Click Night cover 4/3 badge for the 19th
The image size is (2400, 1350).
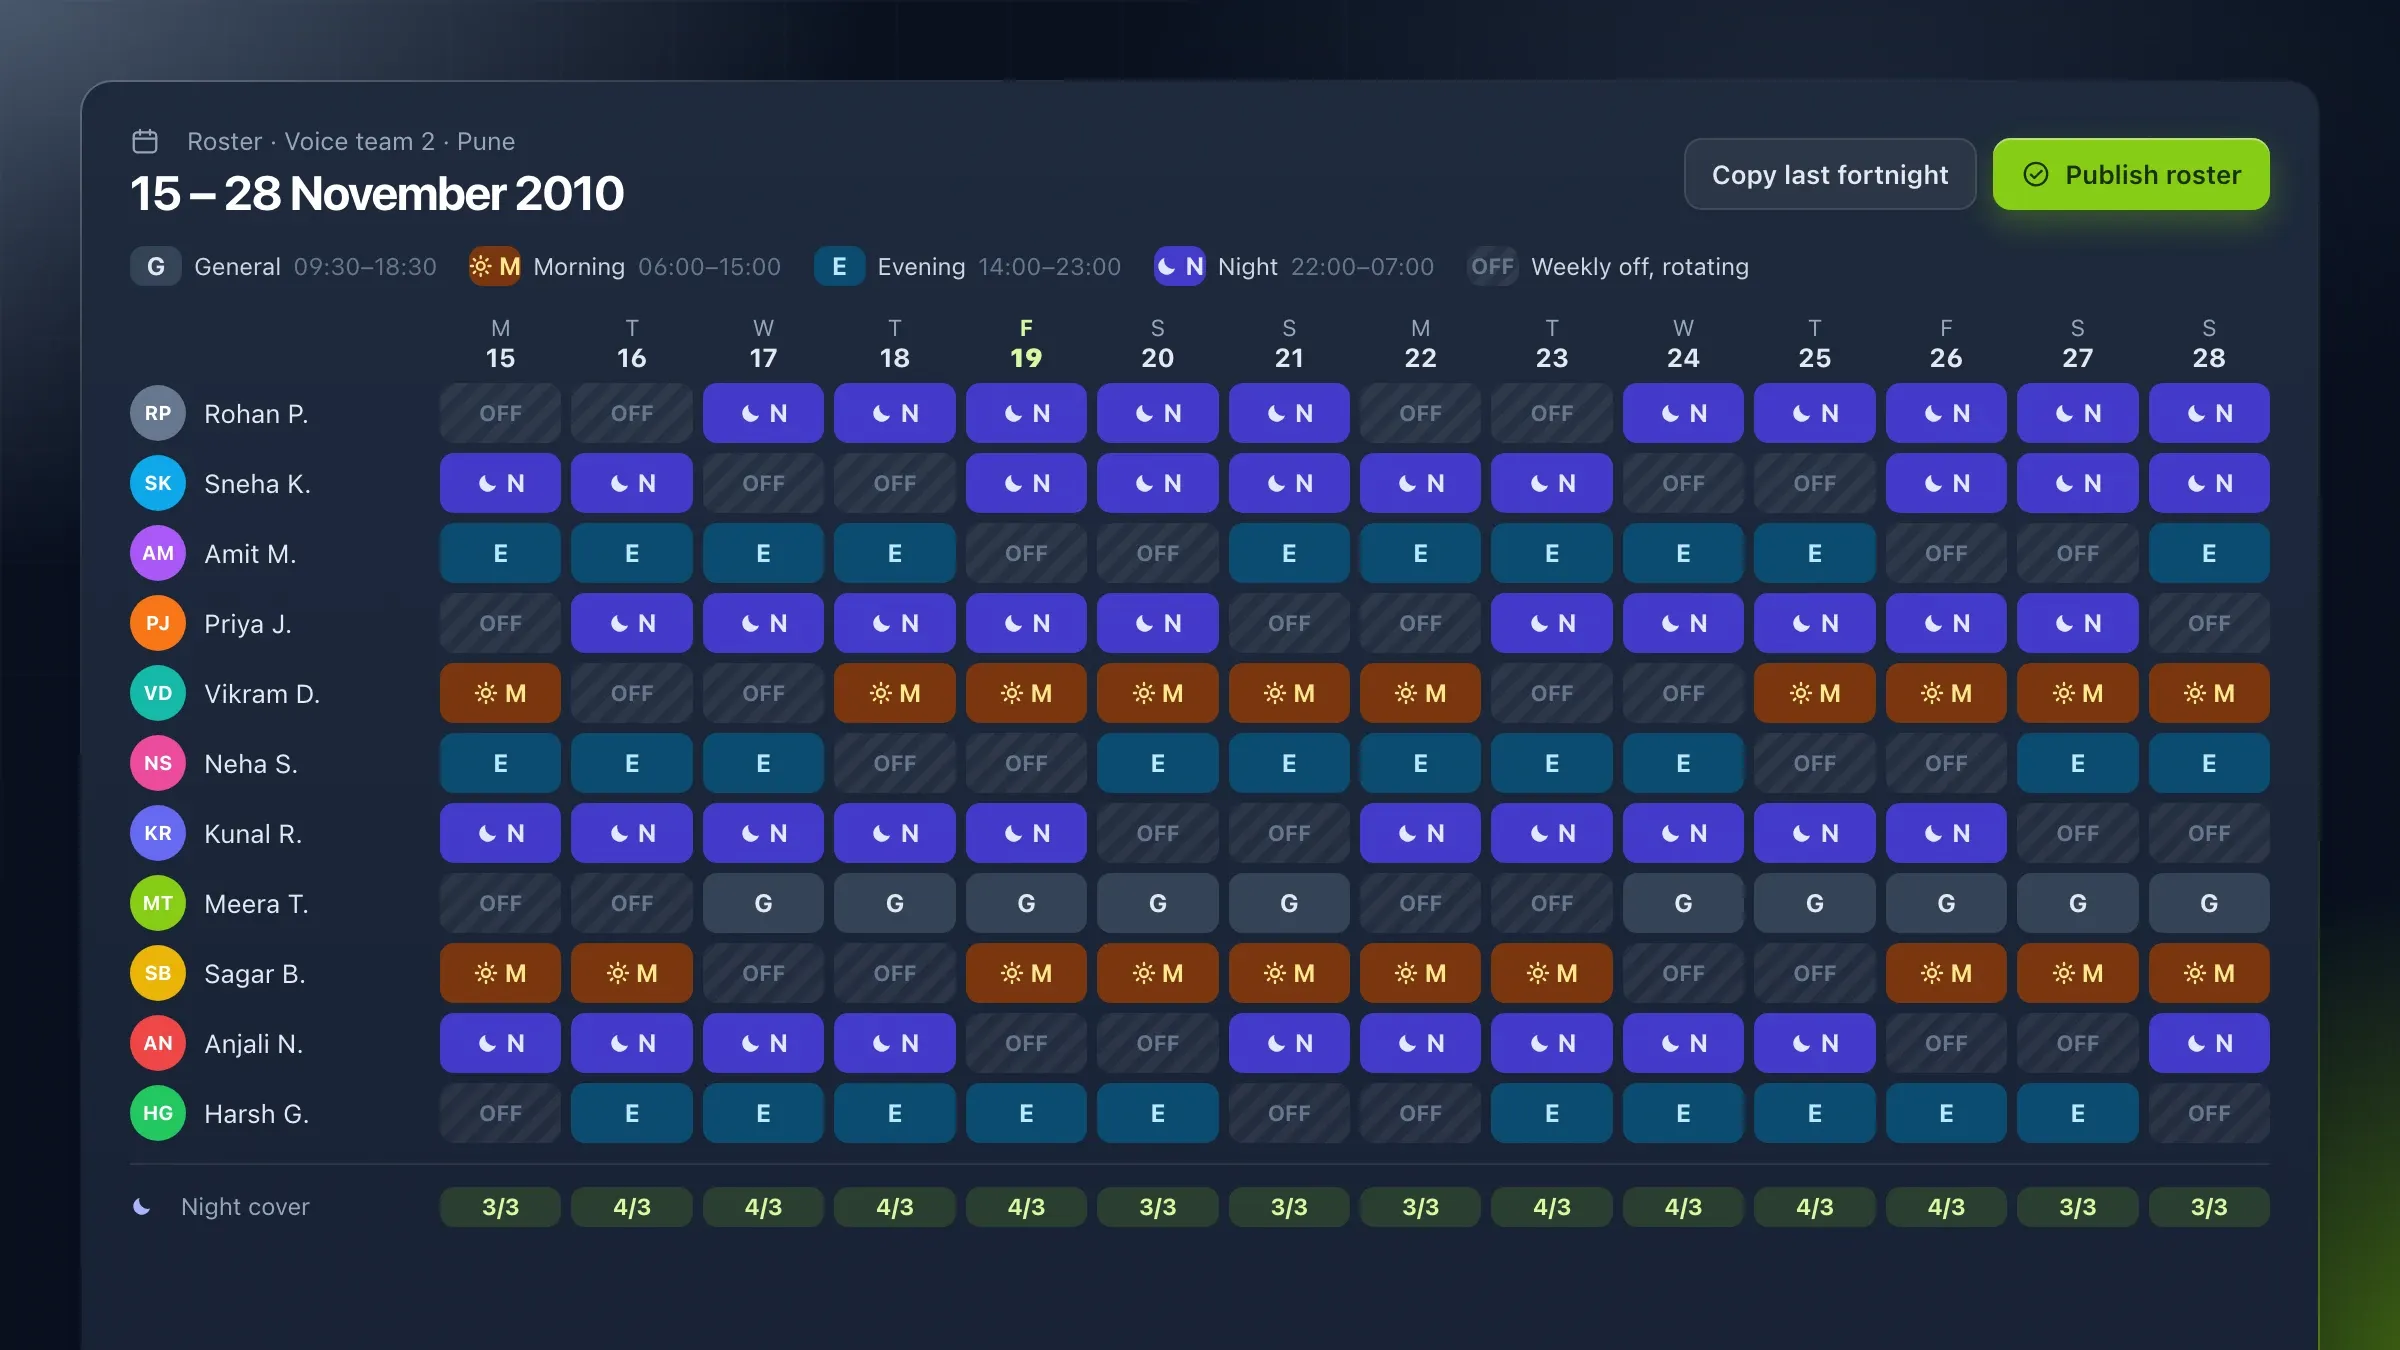tap(1026, 1207)
